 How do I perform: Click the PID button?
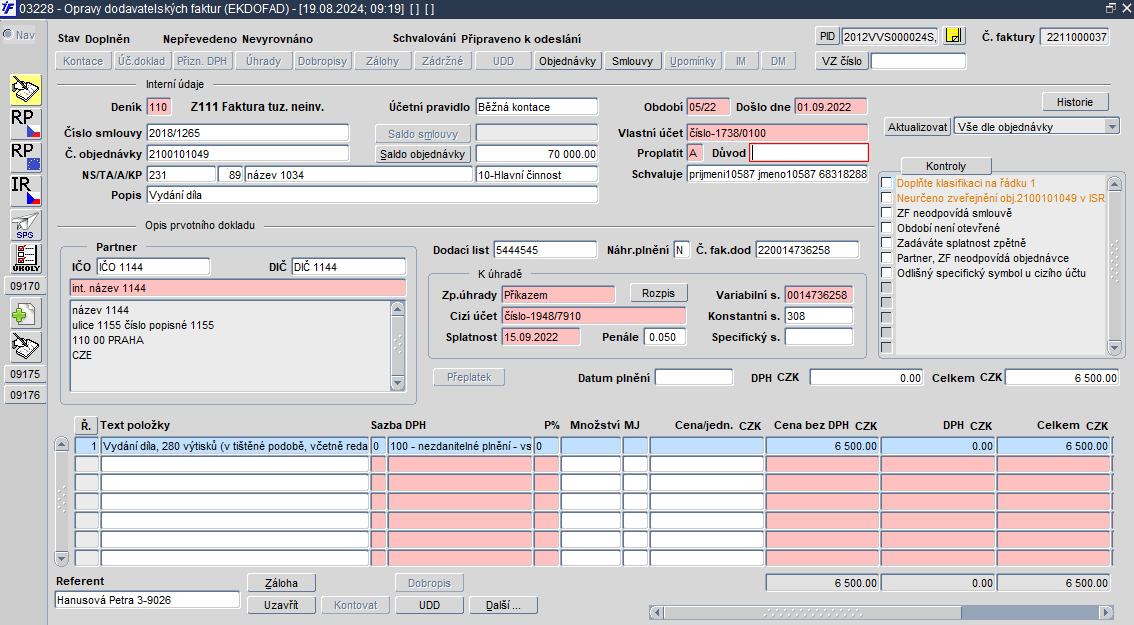(827, 36)
